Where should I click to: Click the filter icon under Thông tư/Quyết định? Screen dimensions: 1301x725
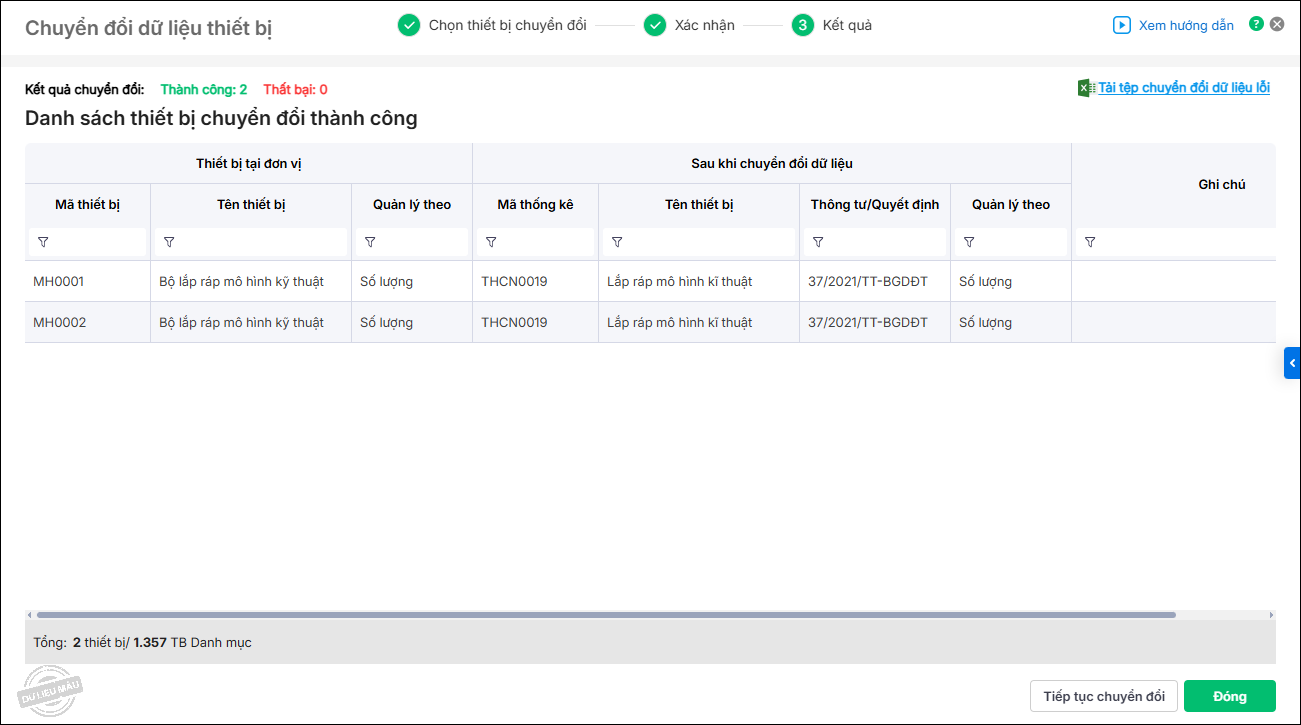coord(818,242)
